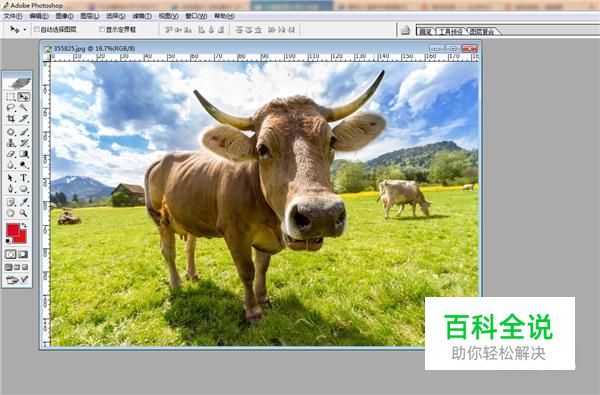Viewport: 600px width, 395px height.
Task: Set Standard Screen Mode
Action: pos(8,267)
